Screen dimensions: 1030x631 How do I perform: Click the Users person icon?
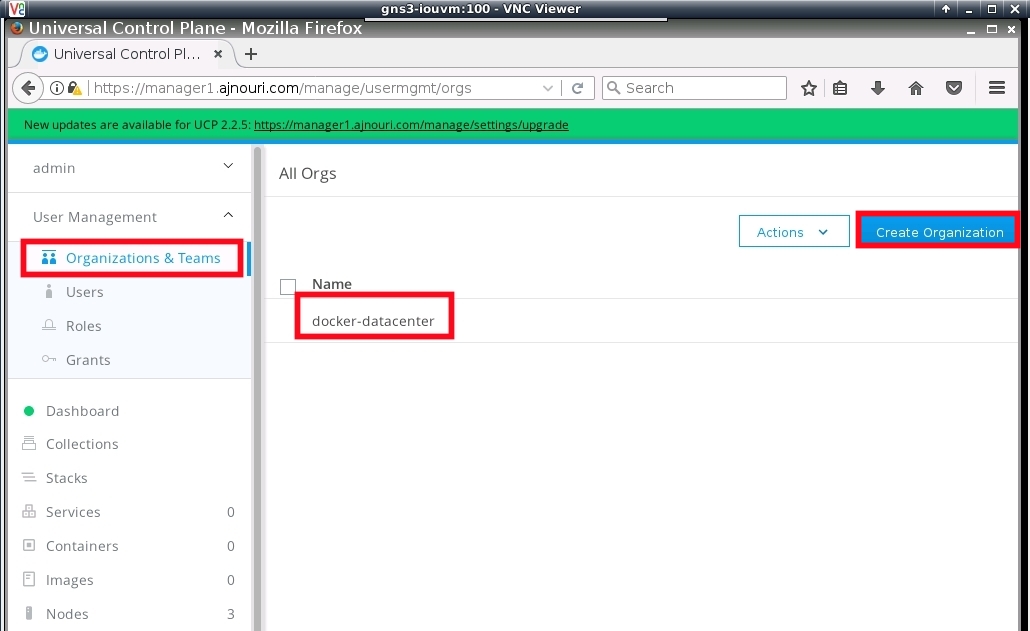pyautogui.click(x=49, y=292)
